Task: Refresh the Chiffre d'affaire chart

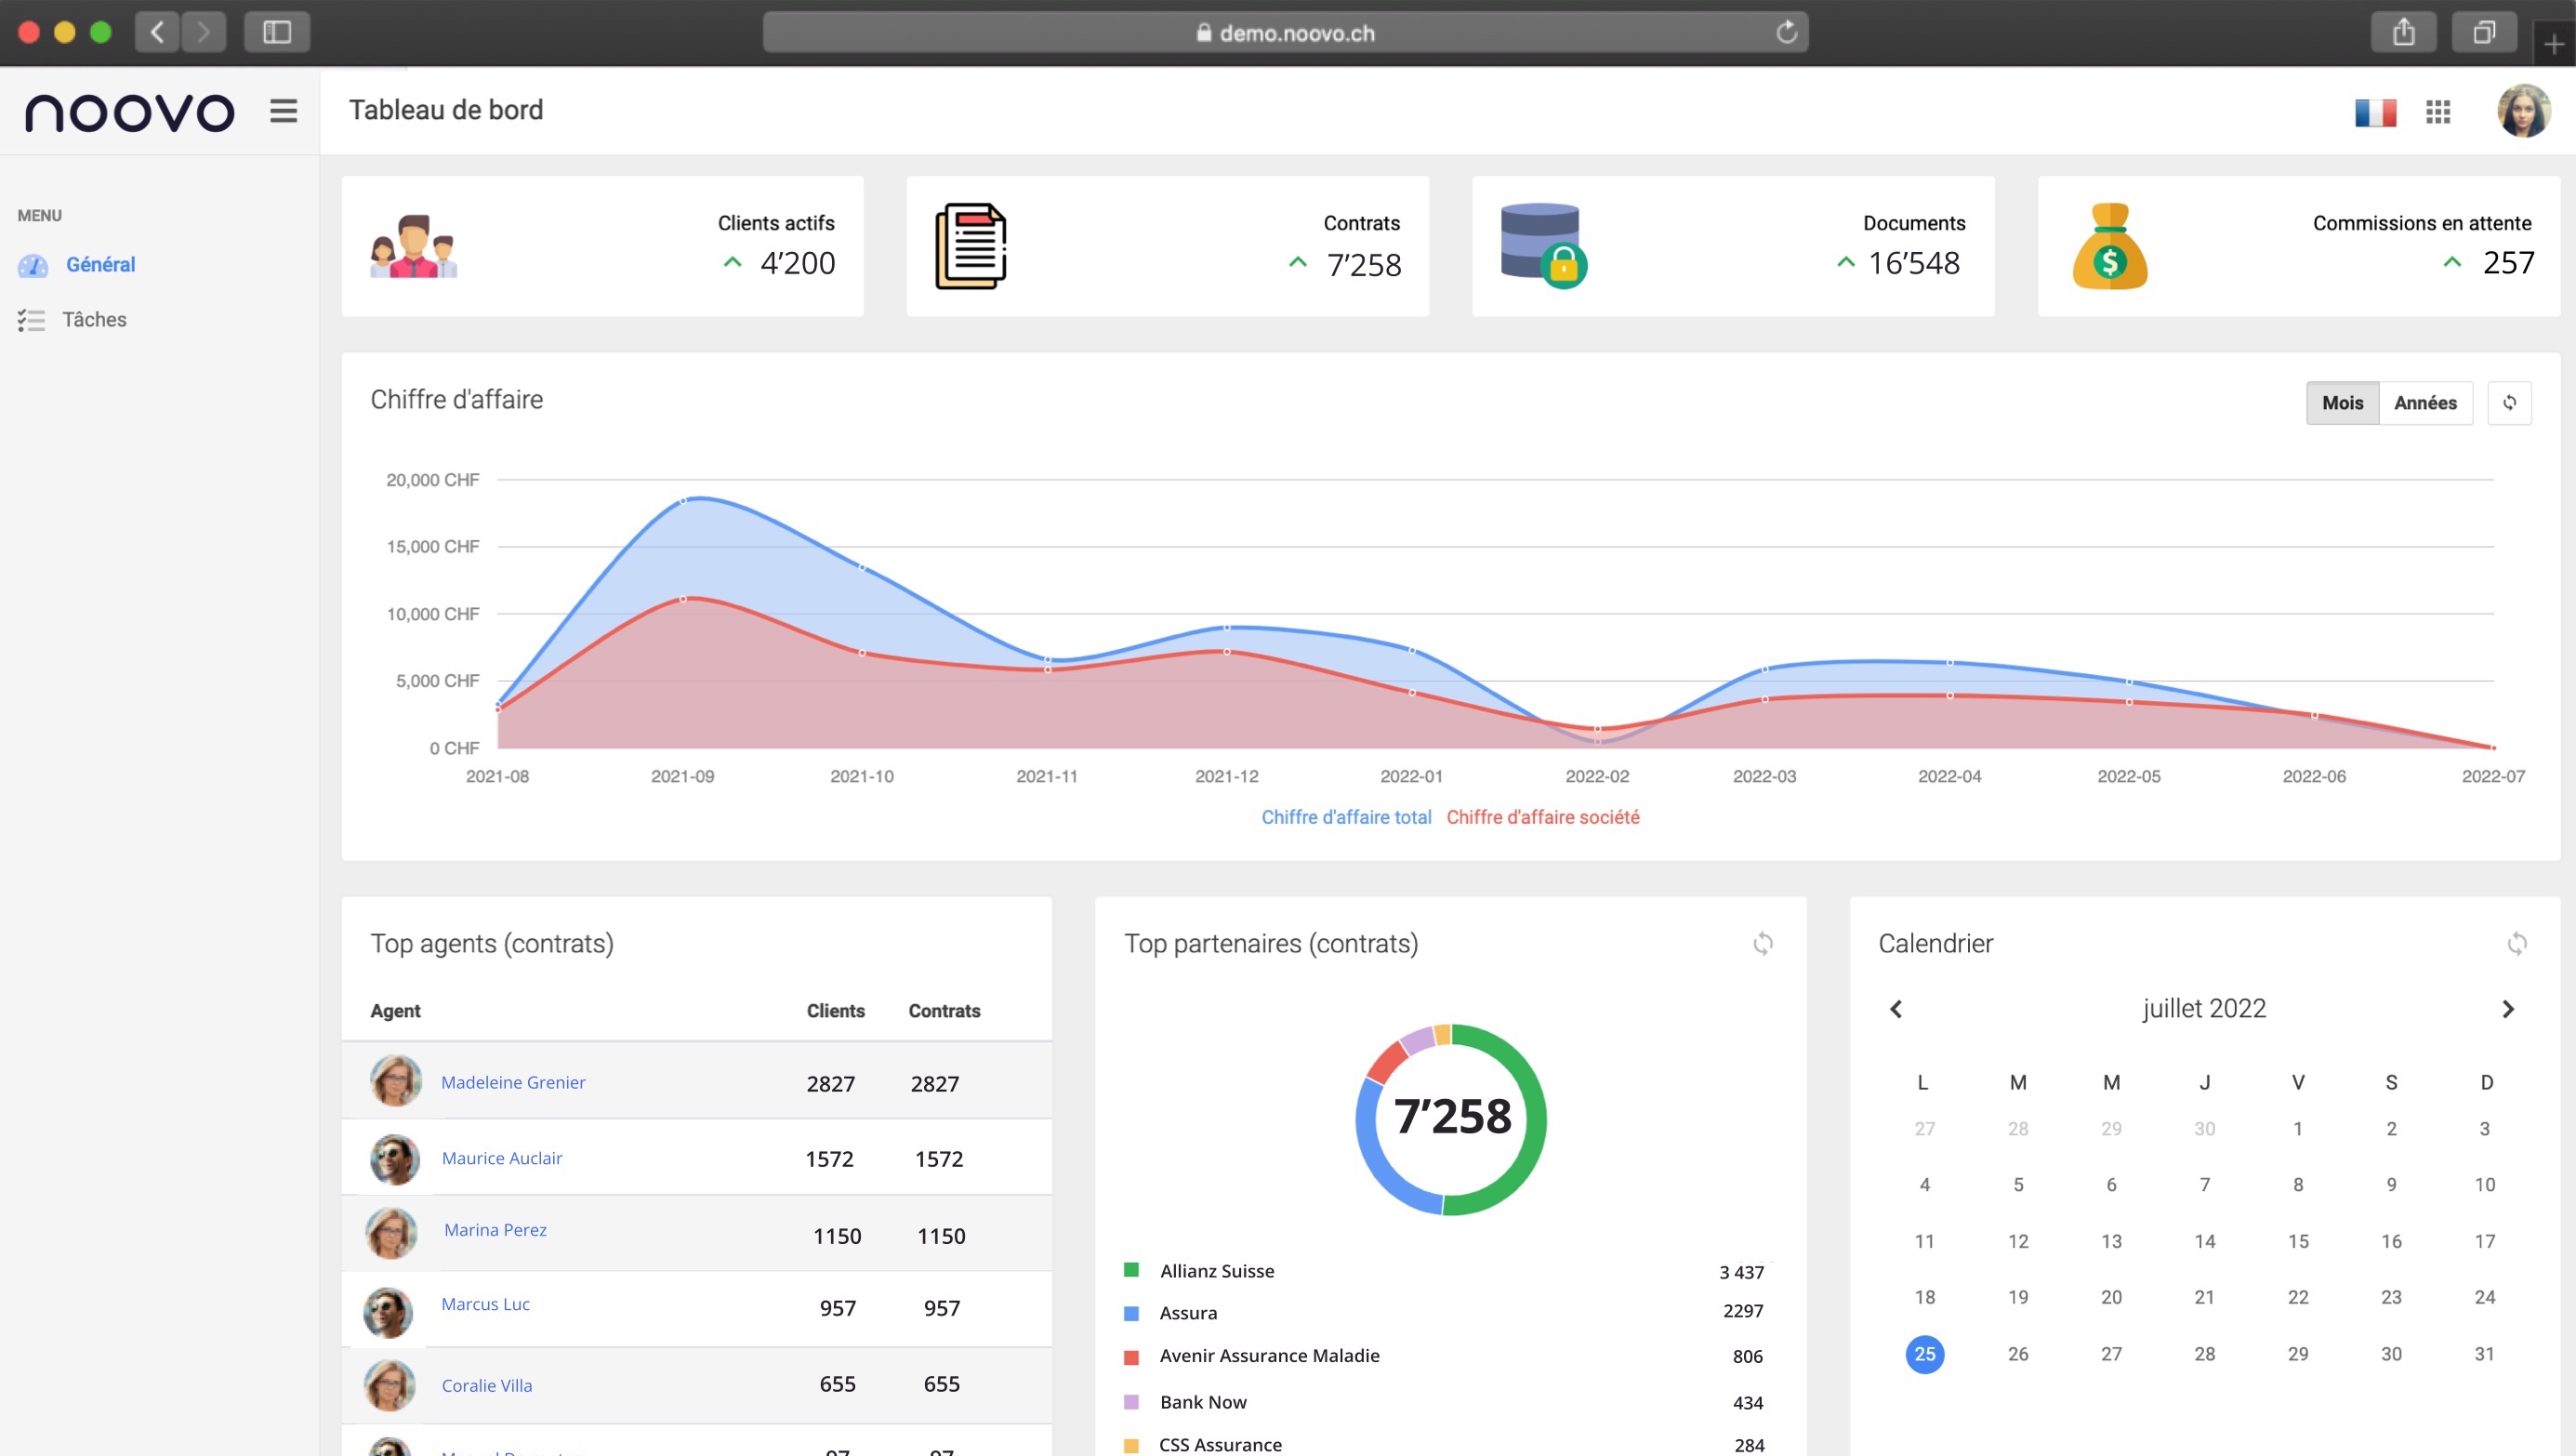Action: 2509,403
